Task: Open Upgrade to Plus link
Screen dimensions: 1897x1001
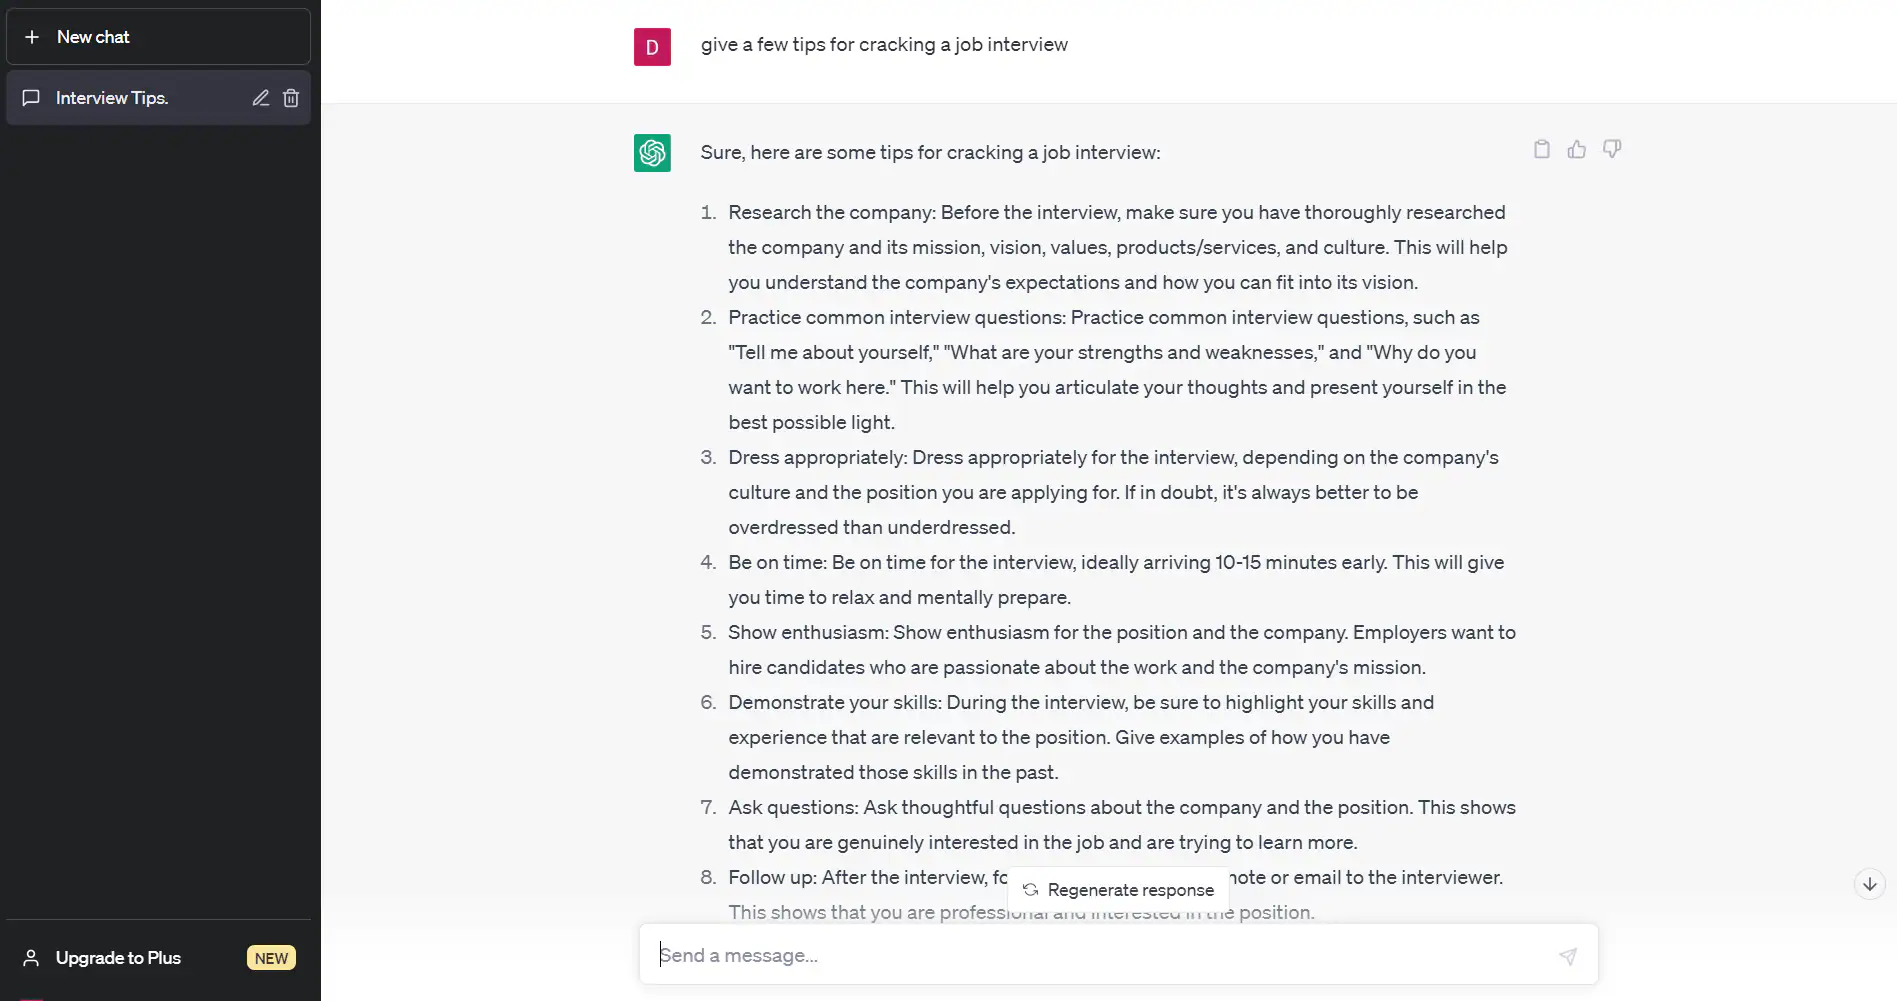Action: (x=118, y=958)
